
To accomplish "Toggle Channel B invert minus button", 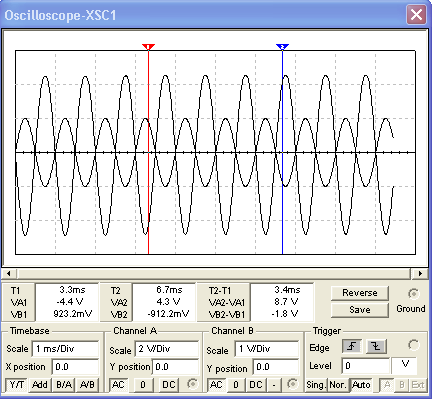I will pyautogui.click(x=274, y=385).
